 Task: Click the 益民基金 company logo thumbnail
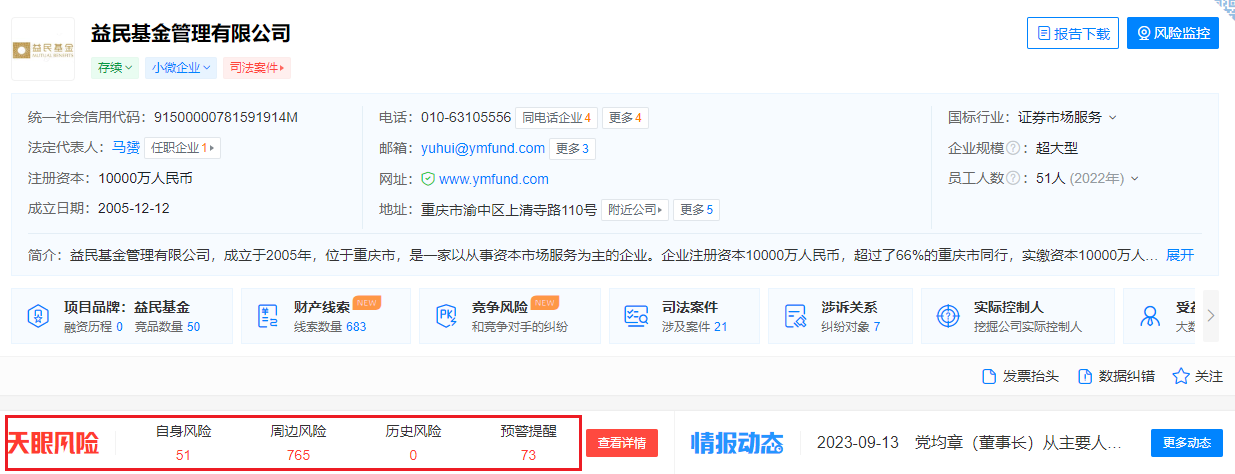pyautogui.click(x=43, y=48)
